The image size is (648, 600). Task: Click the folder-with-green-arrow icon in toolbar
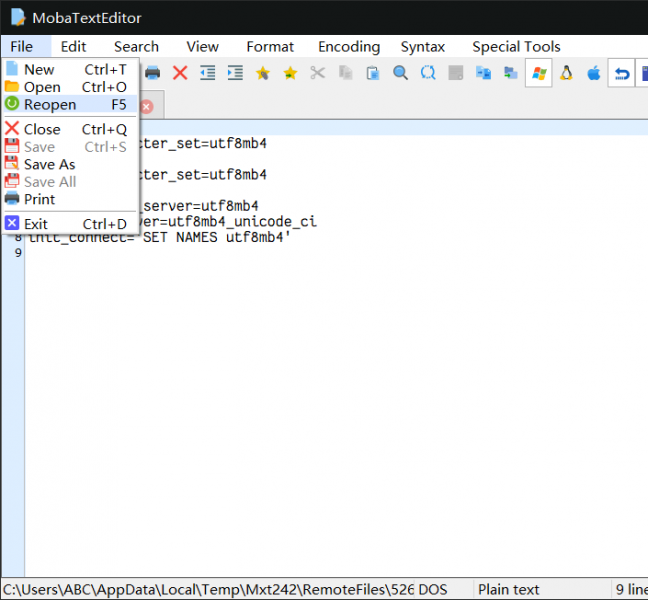click(x=511, y=73)
